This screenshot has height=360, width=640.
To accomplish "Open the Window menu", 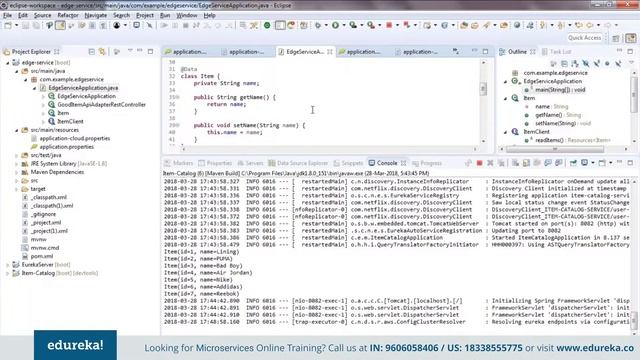I will pos(187,16).
